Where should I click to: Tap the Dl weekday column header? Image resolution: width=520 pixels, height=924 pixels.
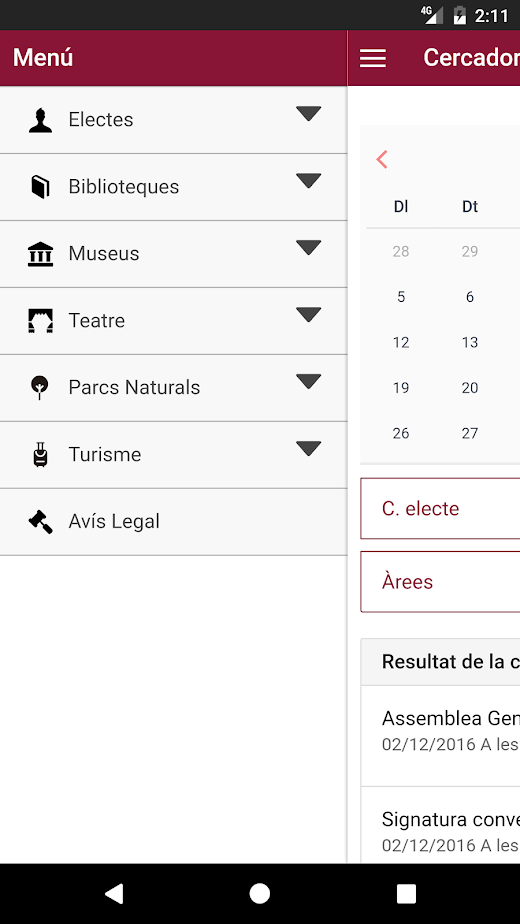click(x=401, y=206)
